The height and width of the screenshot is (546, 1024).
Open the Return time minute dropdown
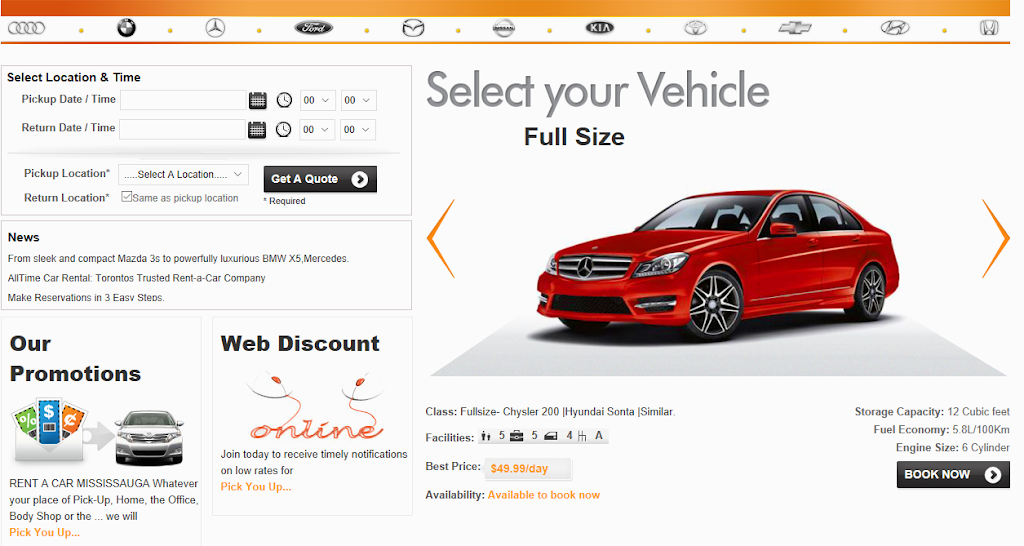pos(358,130)
